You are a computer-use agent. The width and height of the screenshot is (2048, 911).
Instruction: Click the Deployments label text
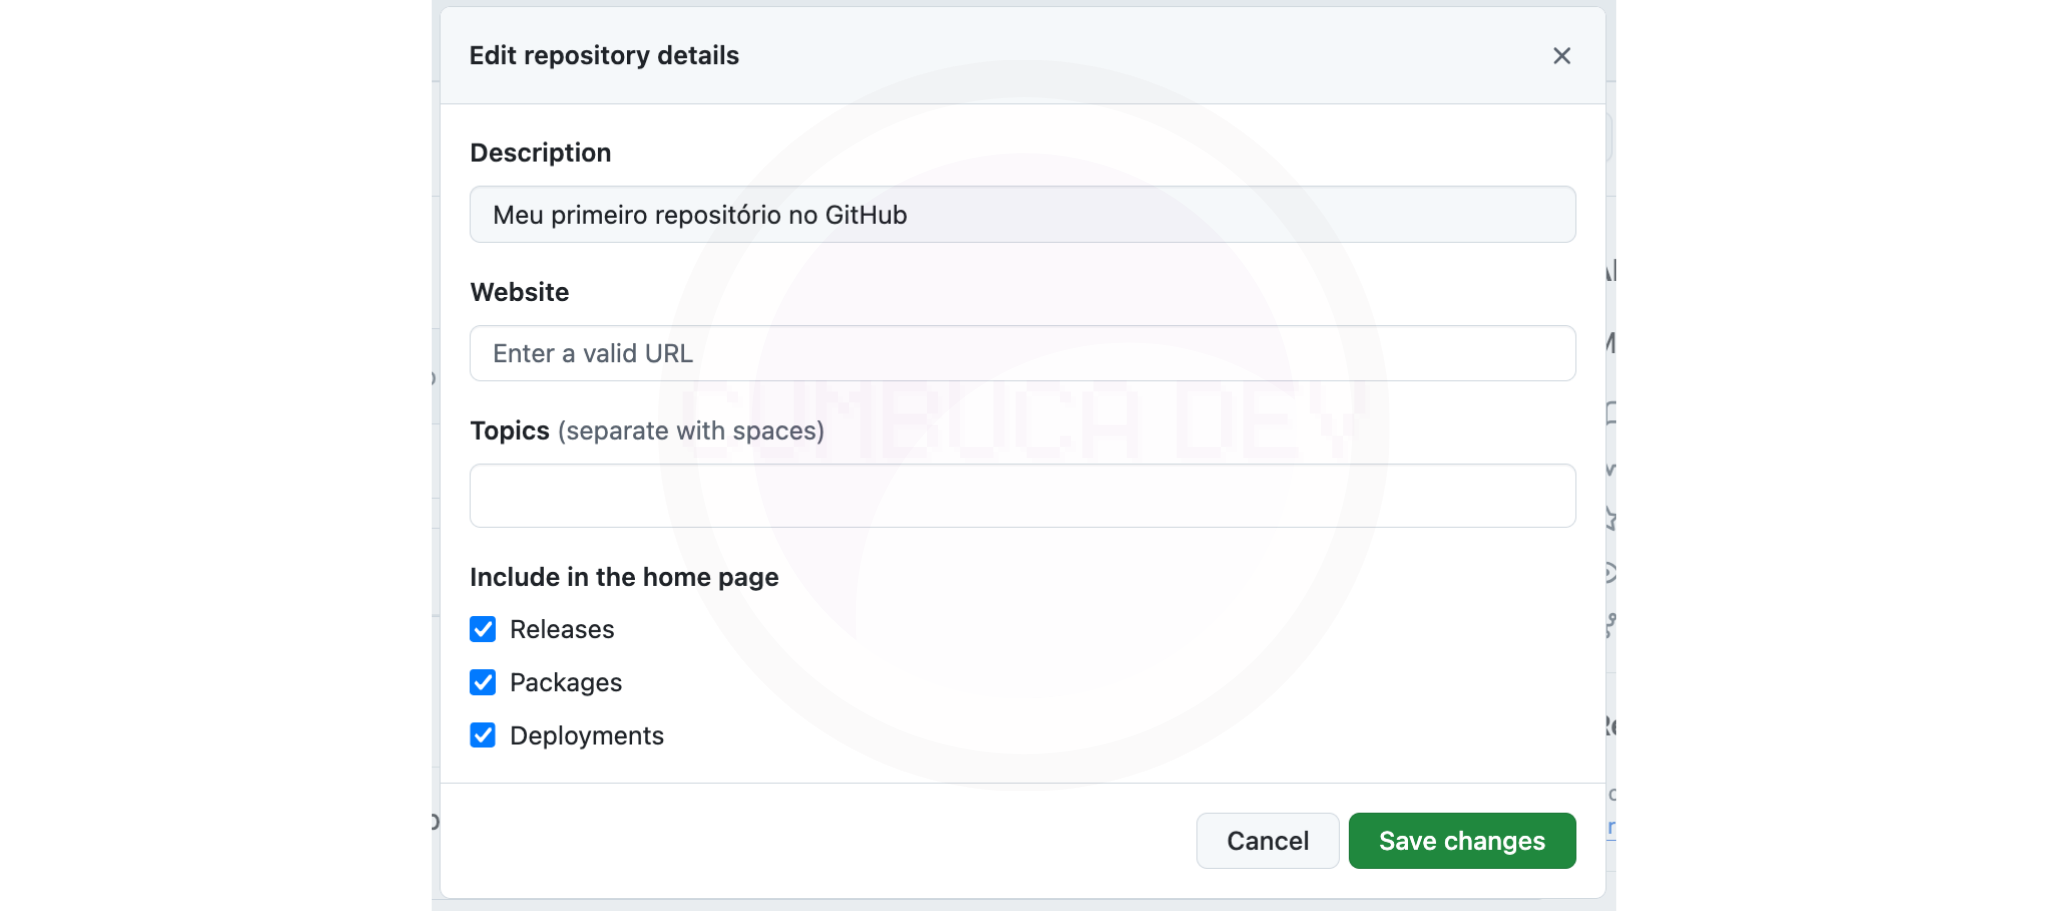(586, 735)
